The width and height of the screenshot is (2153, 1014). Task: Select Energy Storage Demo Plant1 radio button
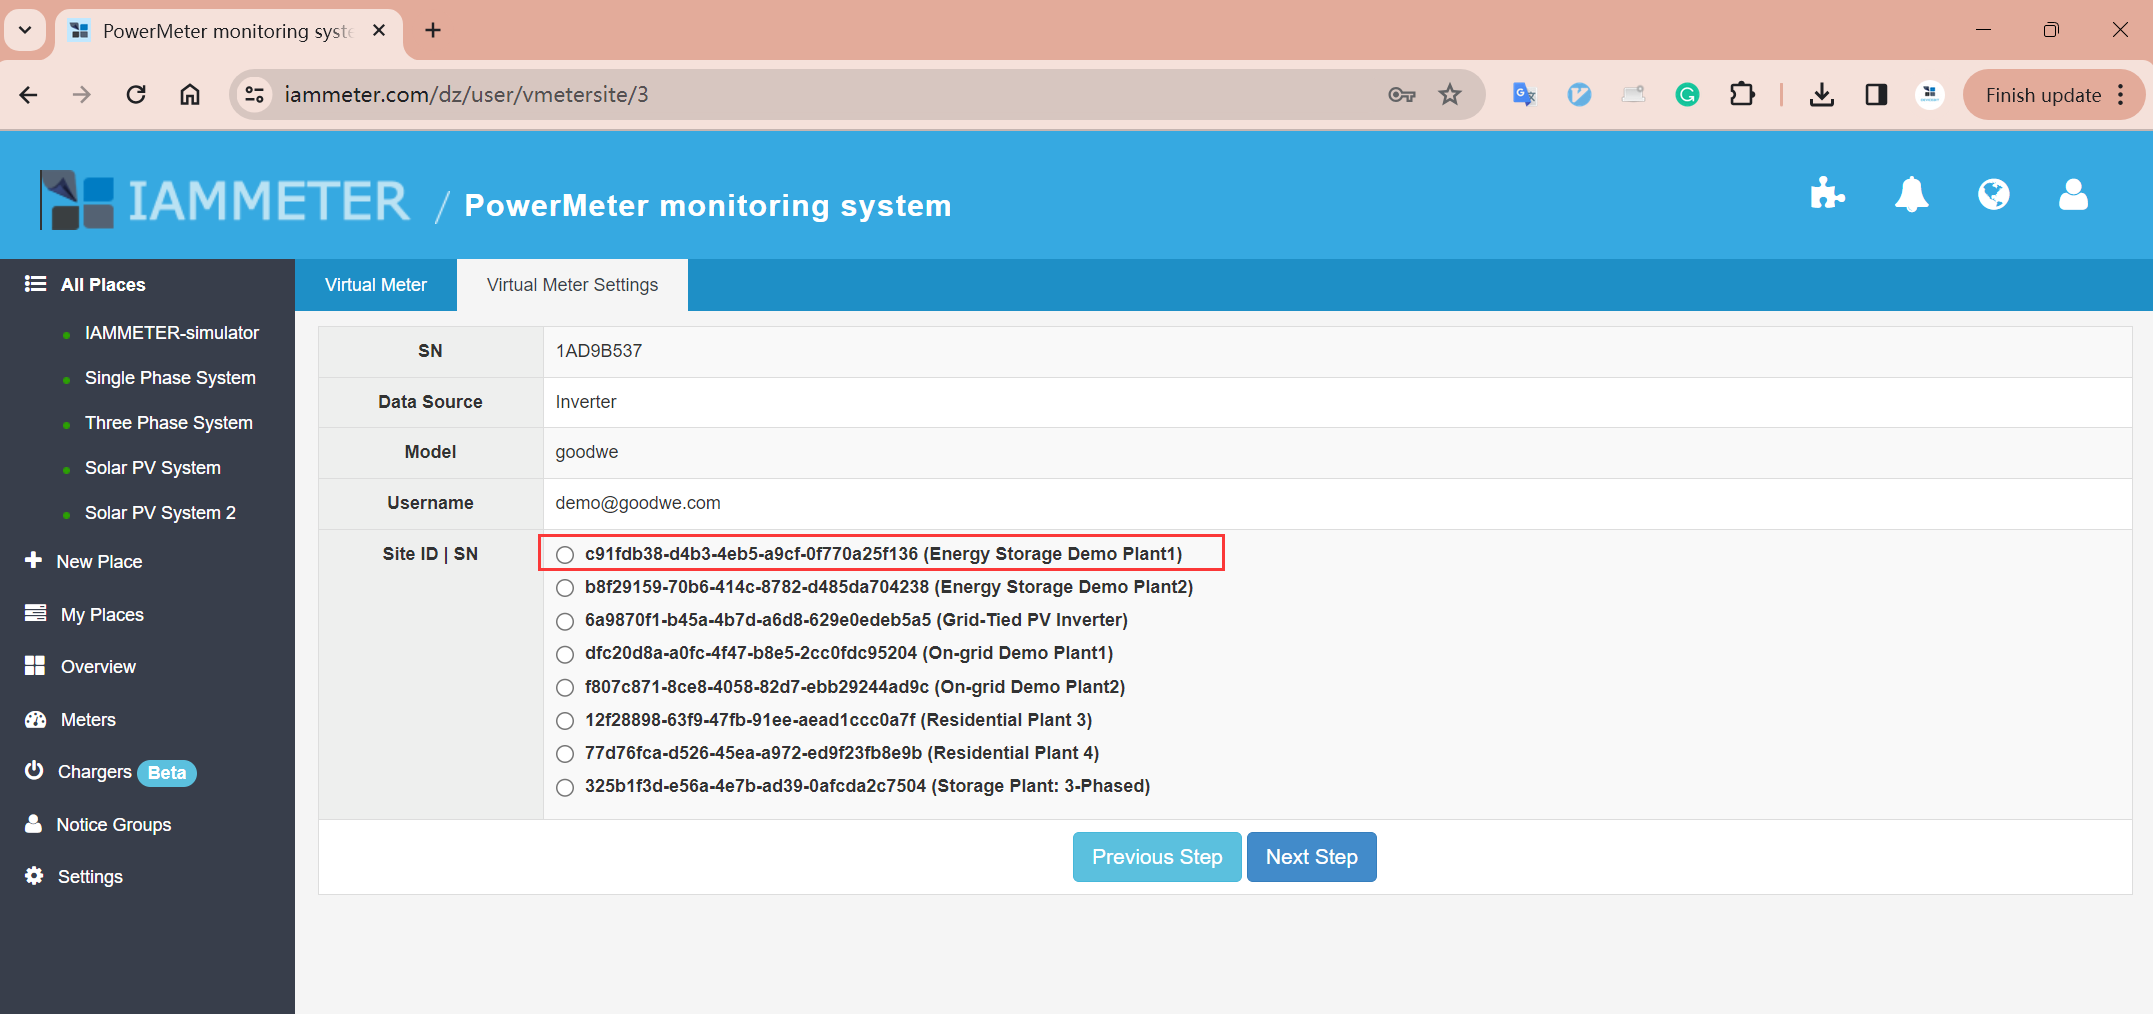(565, 555)
